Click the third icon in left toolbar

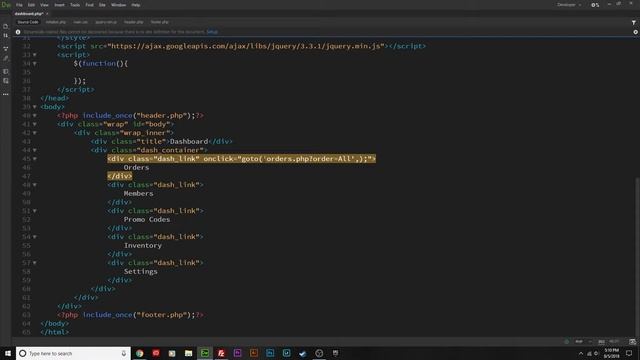pyautogui.click(x=6, y=49)
